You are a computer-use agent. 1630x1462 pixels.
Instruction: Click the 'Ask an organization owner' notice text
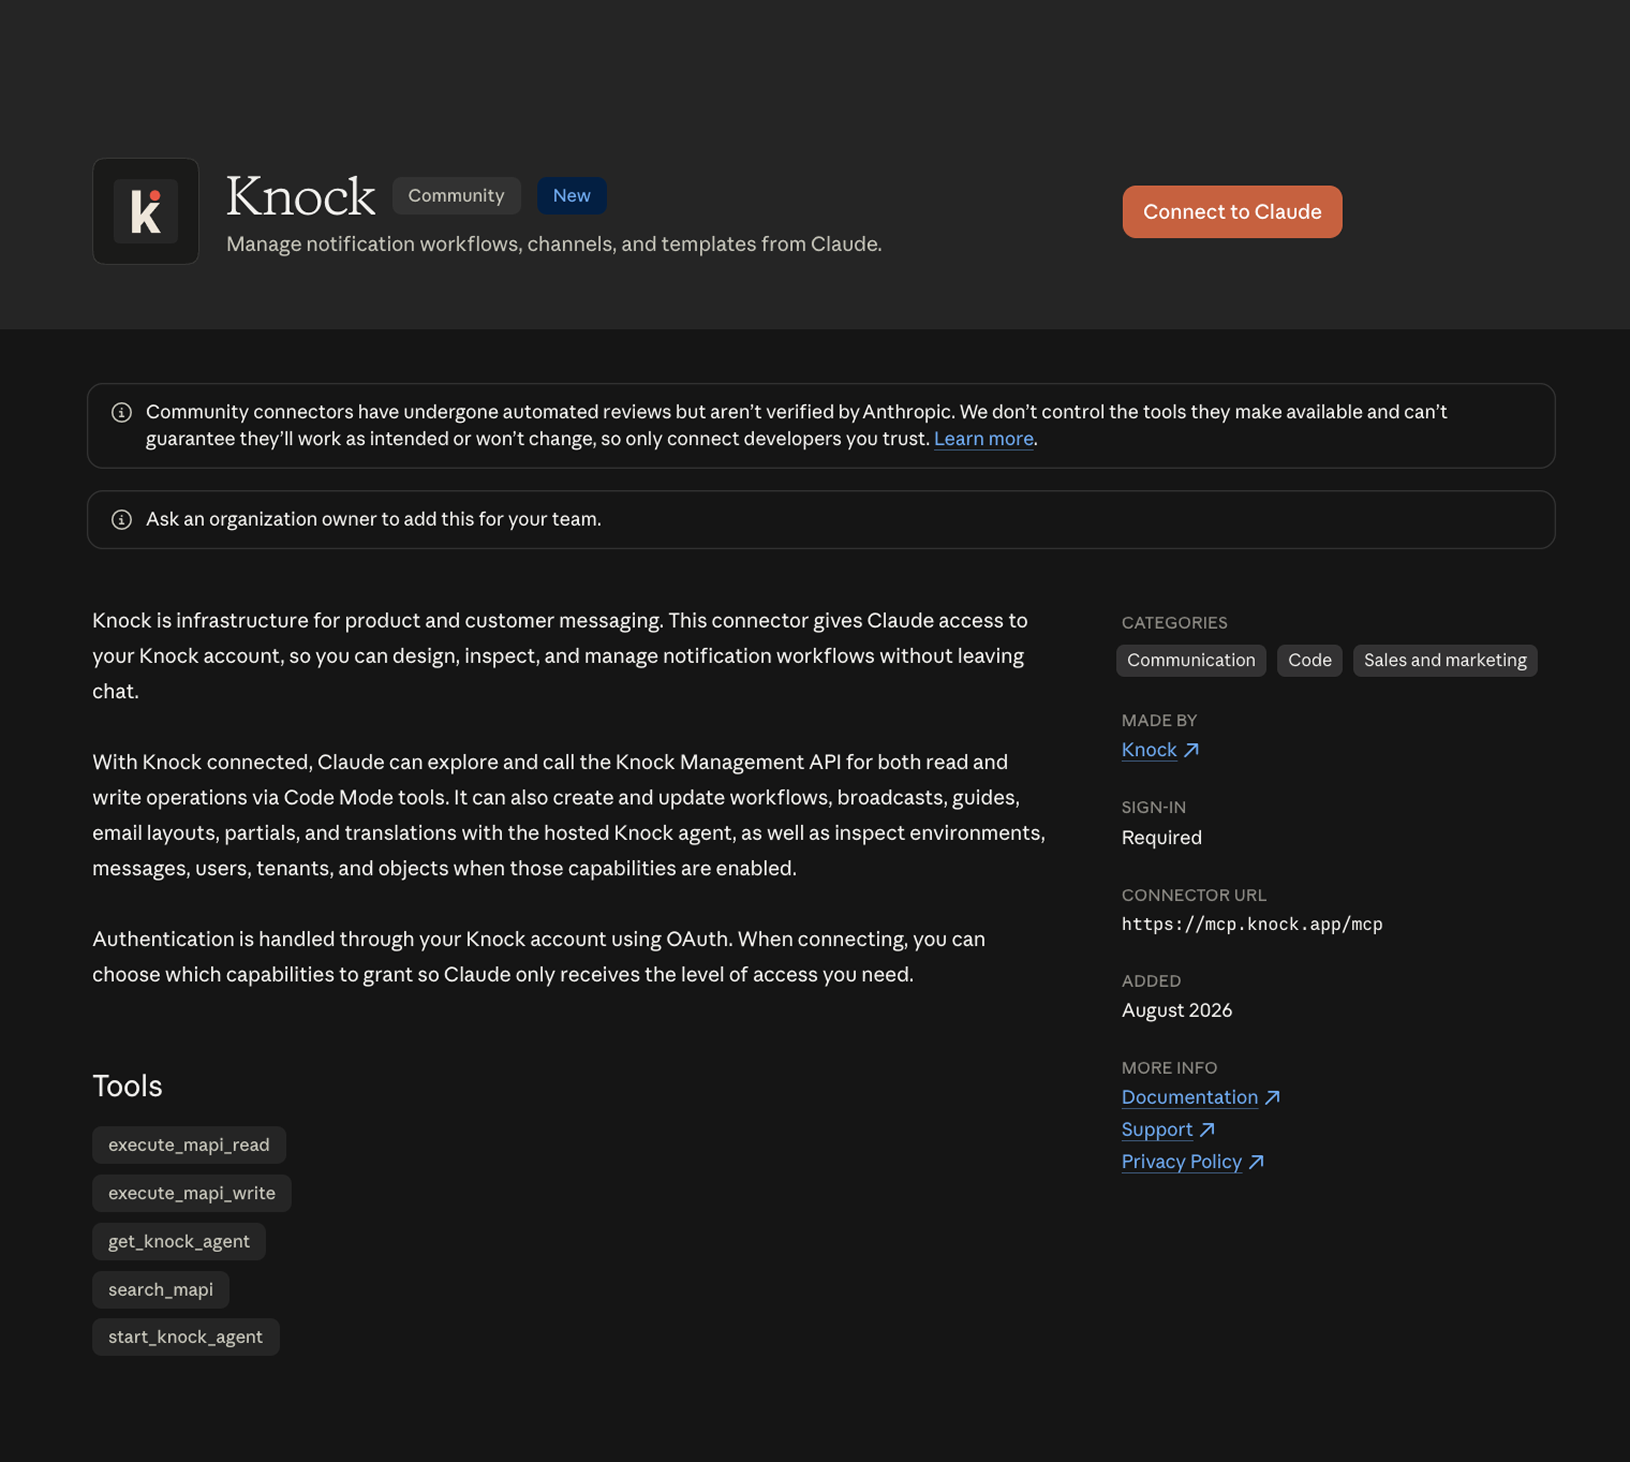point(374,519)
